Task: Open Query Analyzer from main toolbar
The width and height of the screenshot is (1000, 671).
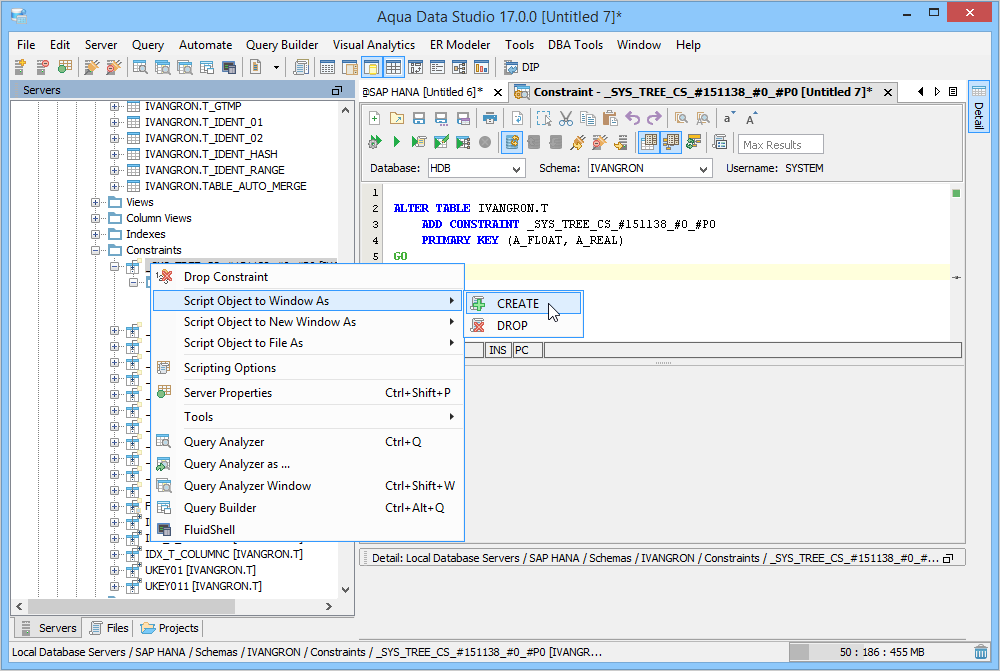Action: (140, 67)
